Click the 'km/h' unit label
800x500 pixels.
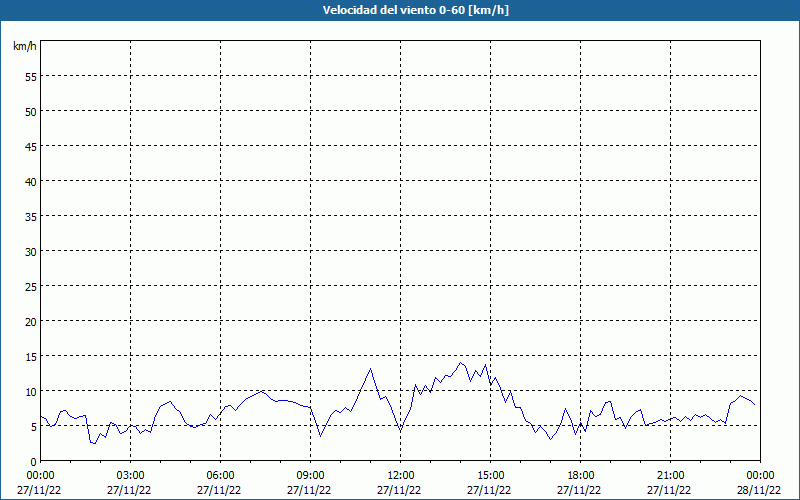(x=24, y=46)
